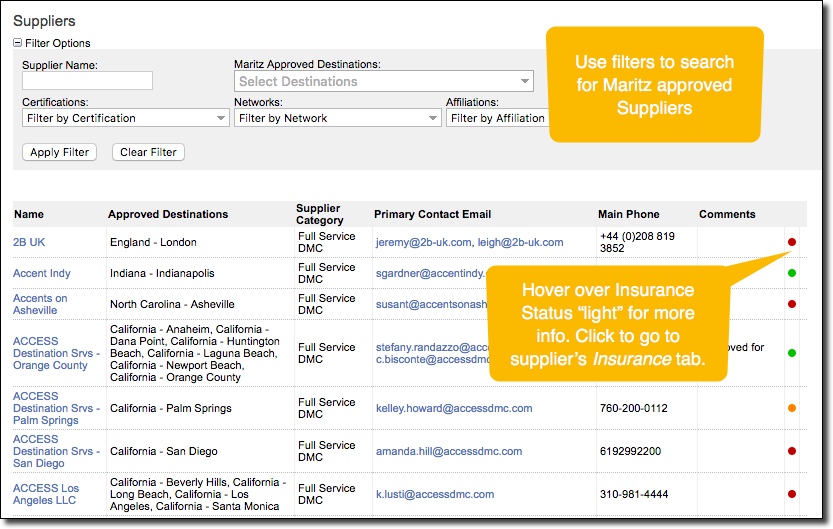Click the England - London destination cell
Image resolution: width=833 pixels, height=529 pixels.
coord(154,242)
